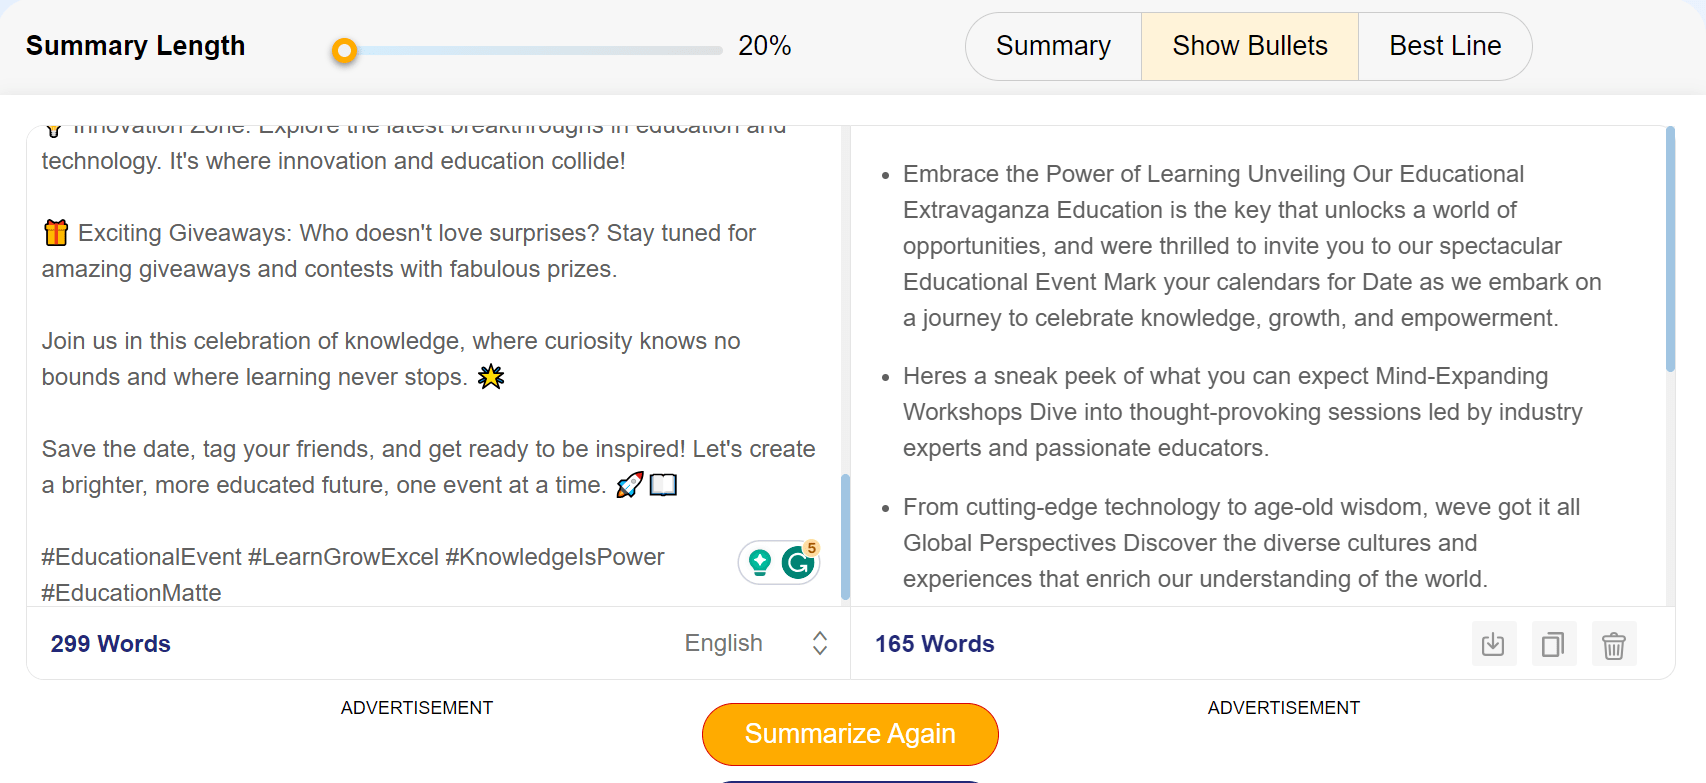
Task: Click the rocket emoji in the input text
Action: pyautogui.click(x=630, y=485)
